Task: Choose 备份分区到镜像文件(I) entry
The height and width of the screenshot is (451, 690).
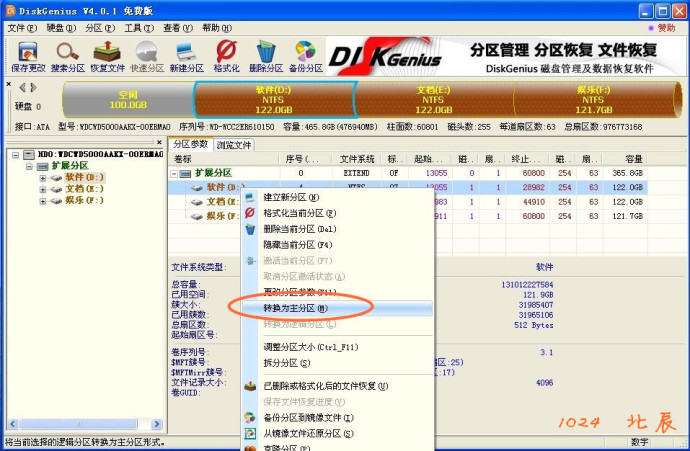Action: (338, 418)
